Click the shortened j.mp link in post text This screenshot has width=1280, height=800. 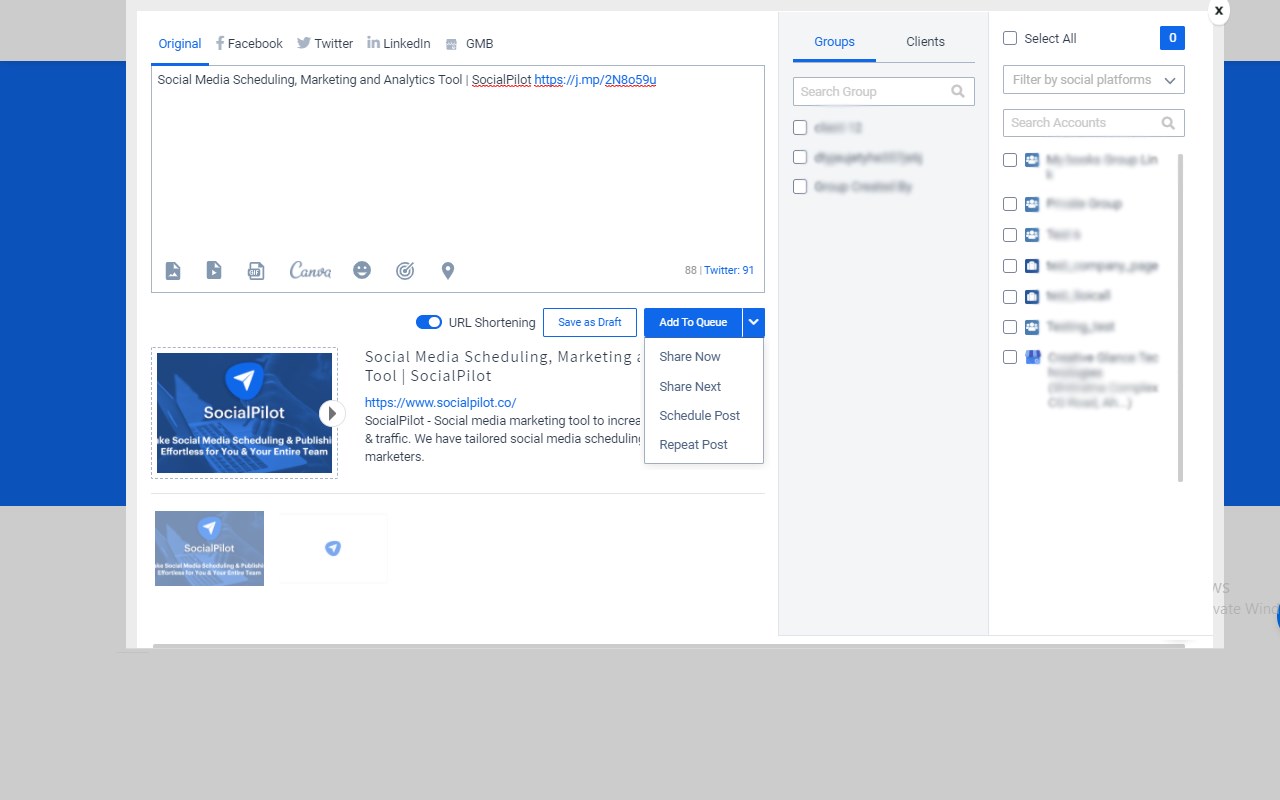pyautogui.click(x=595, y=80)
